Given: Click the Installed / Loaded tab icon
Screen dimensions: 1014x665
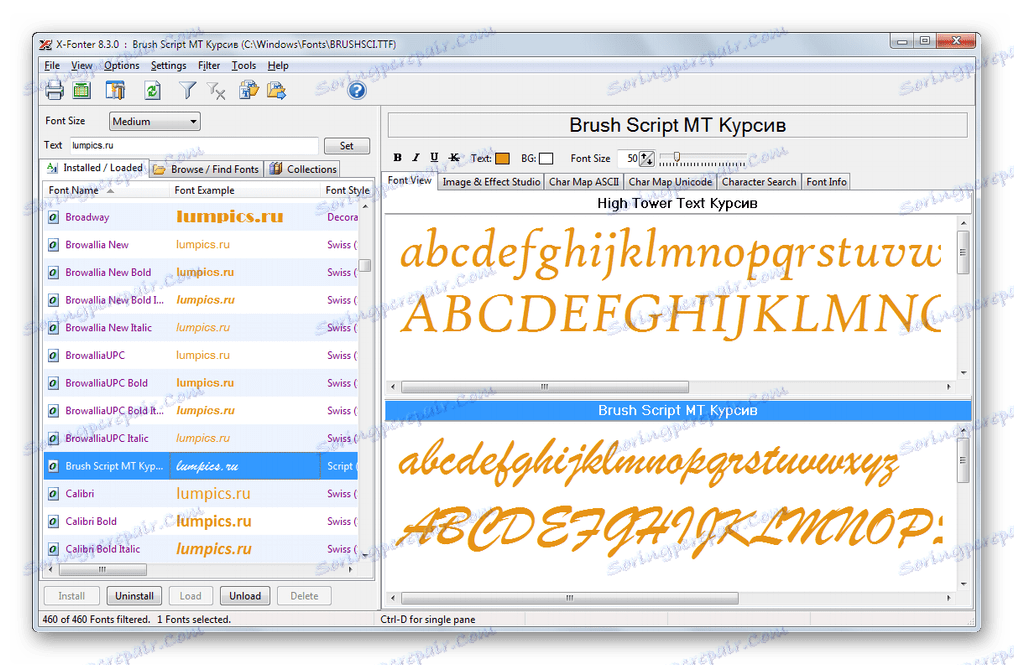Looking at the screenshot, I should 52,168.
